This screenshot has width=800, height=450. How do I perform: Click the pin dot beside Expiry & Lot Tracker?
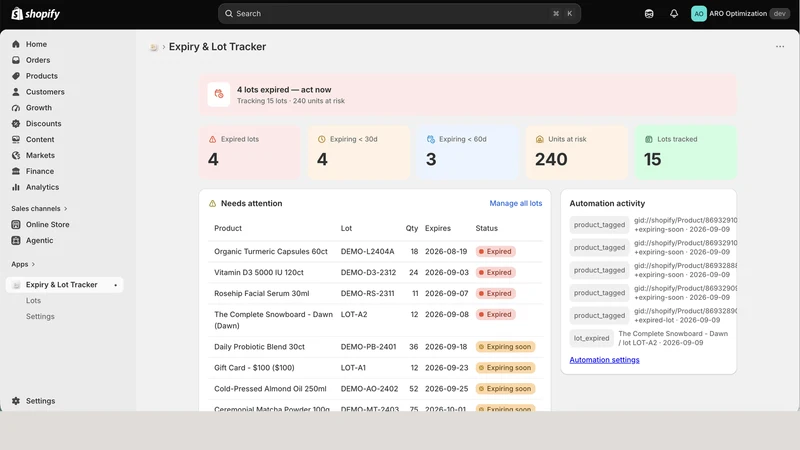point(115,285)
